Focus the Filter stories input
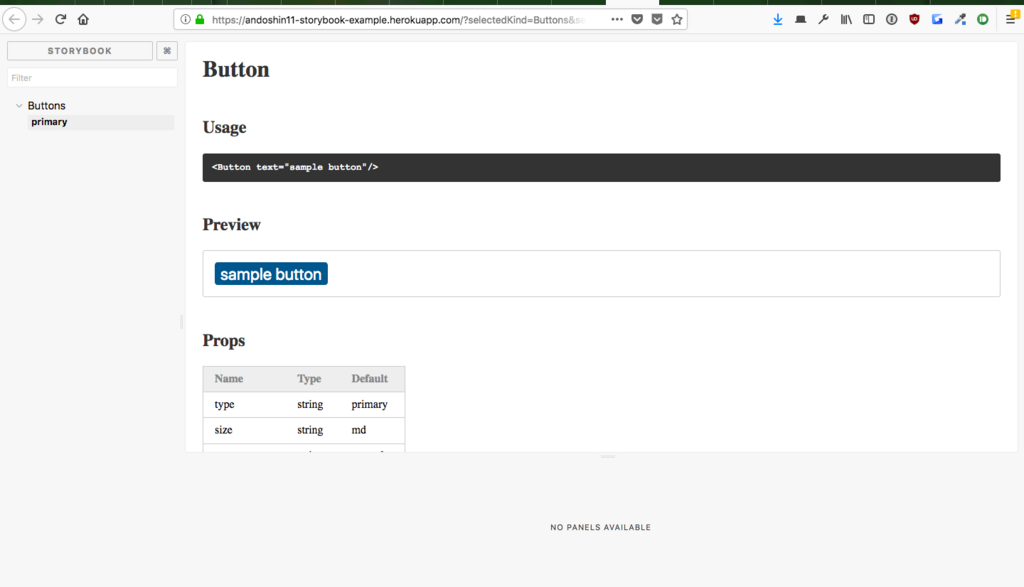This screenshot has width=1024, height=587. point(92,78)
